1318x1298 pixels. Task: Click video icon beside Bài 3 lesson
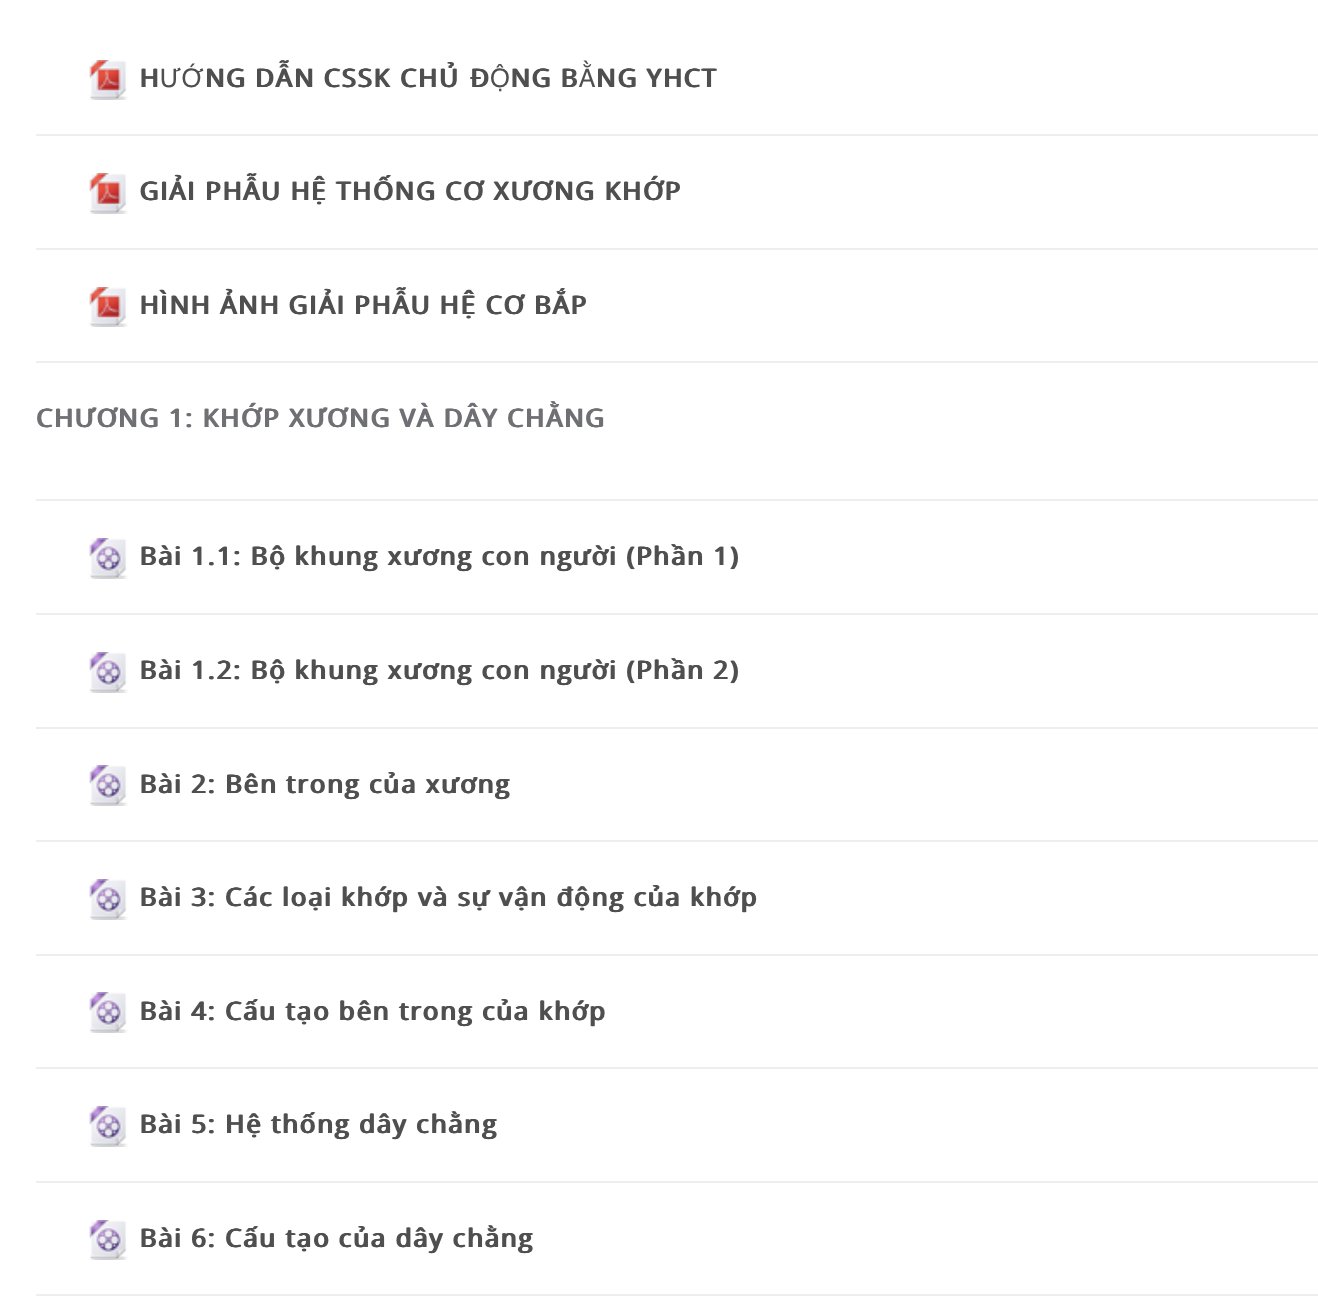[x=107, y=899]
